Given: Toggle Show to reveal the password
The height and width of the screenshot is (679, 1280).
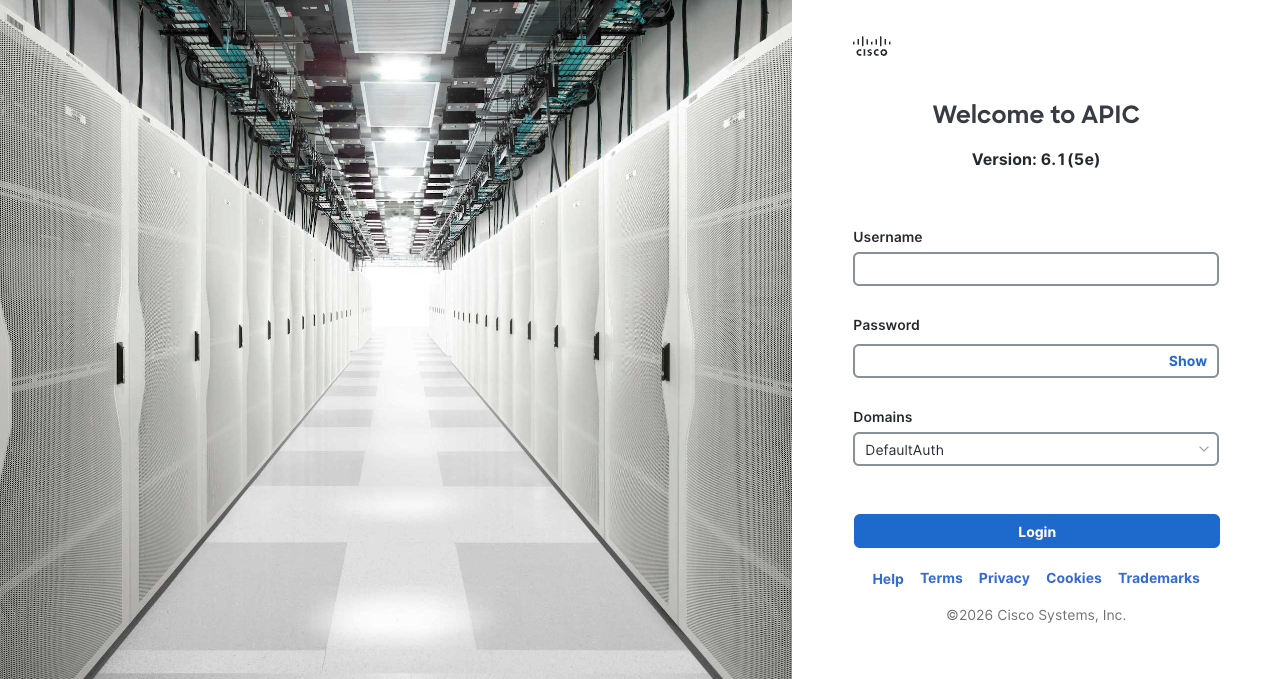Looking at the screenshot, I should pos(1187,361).
